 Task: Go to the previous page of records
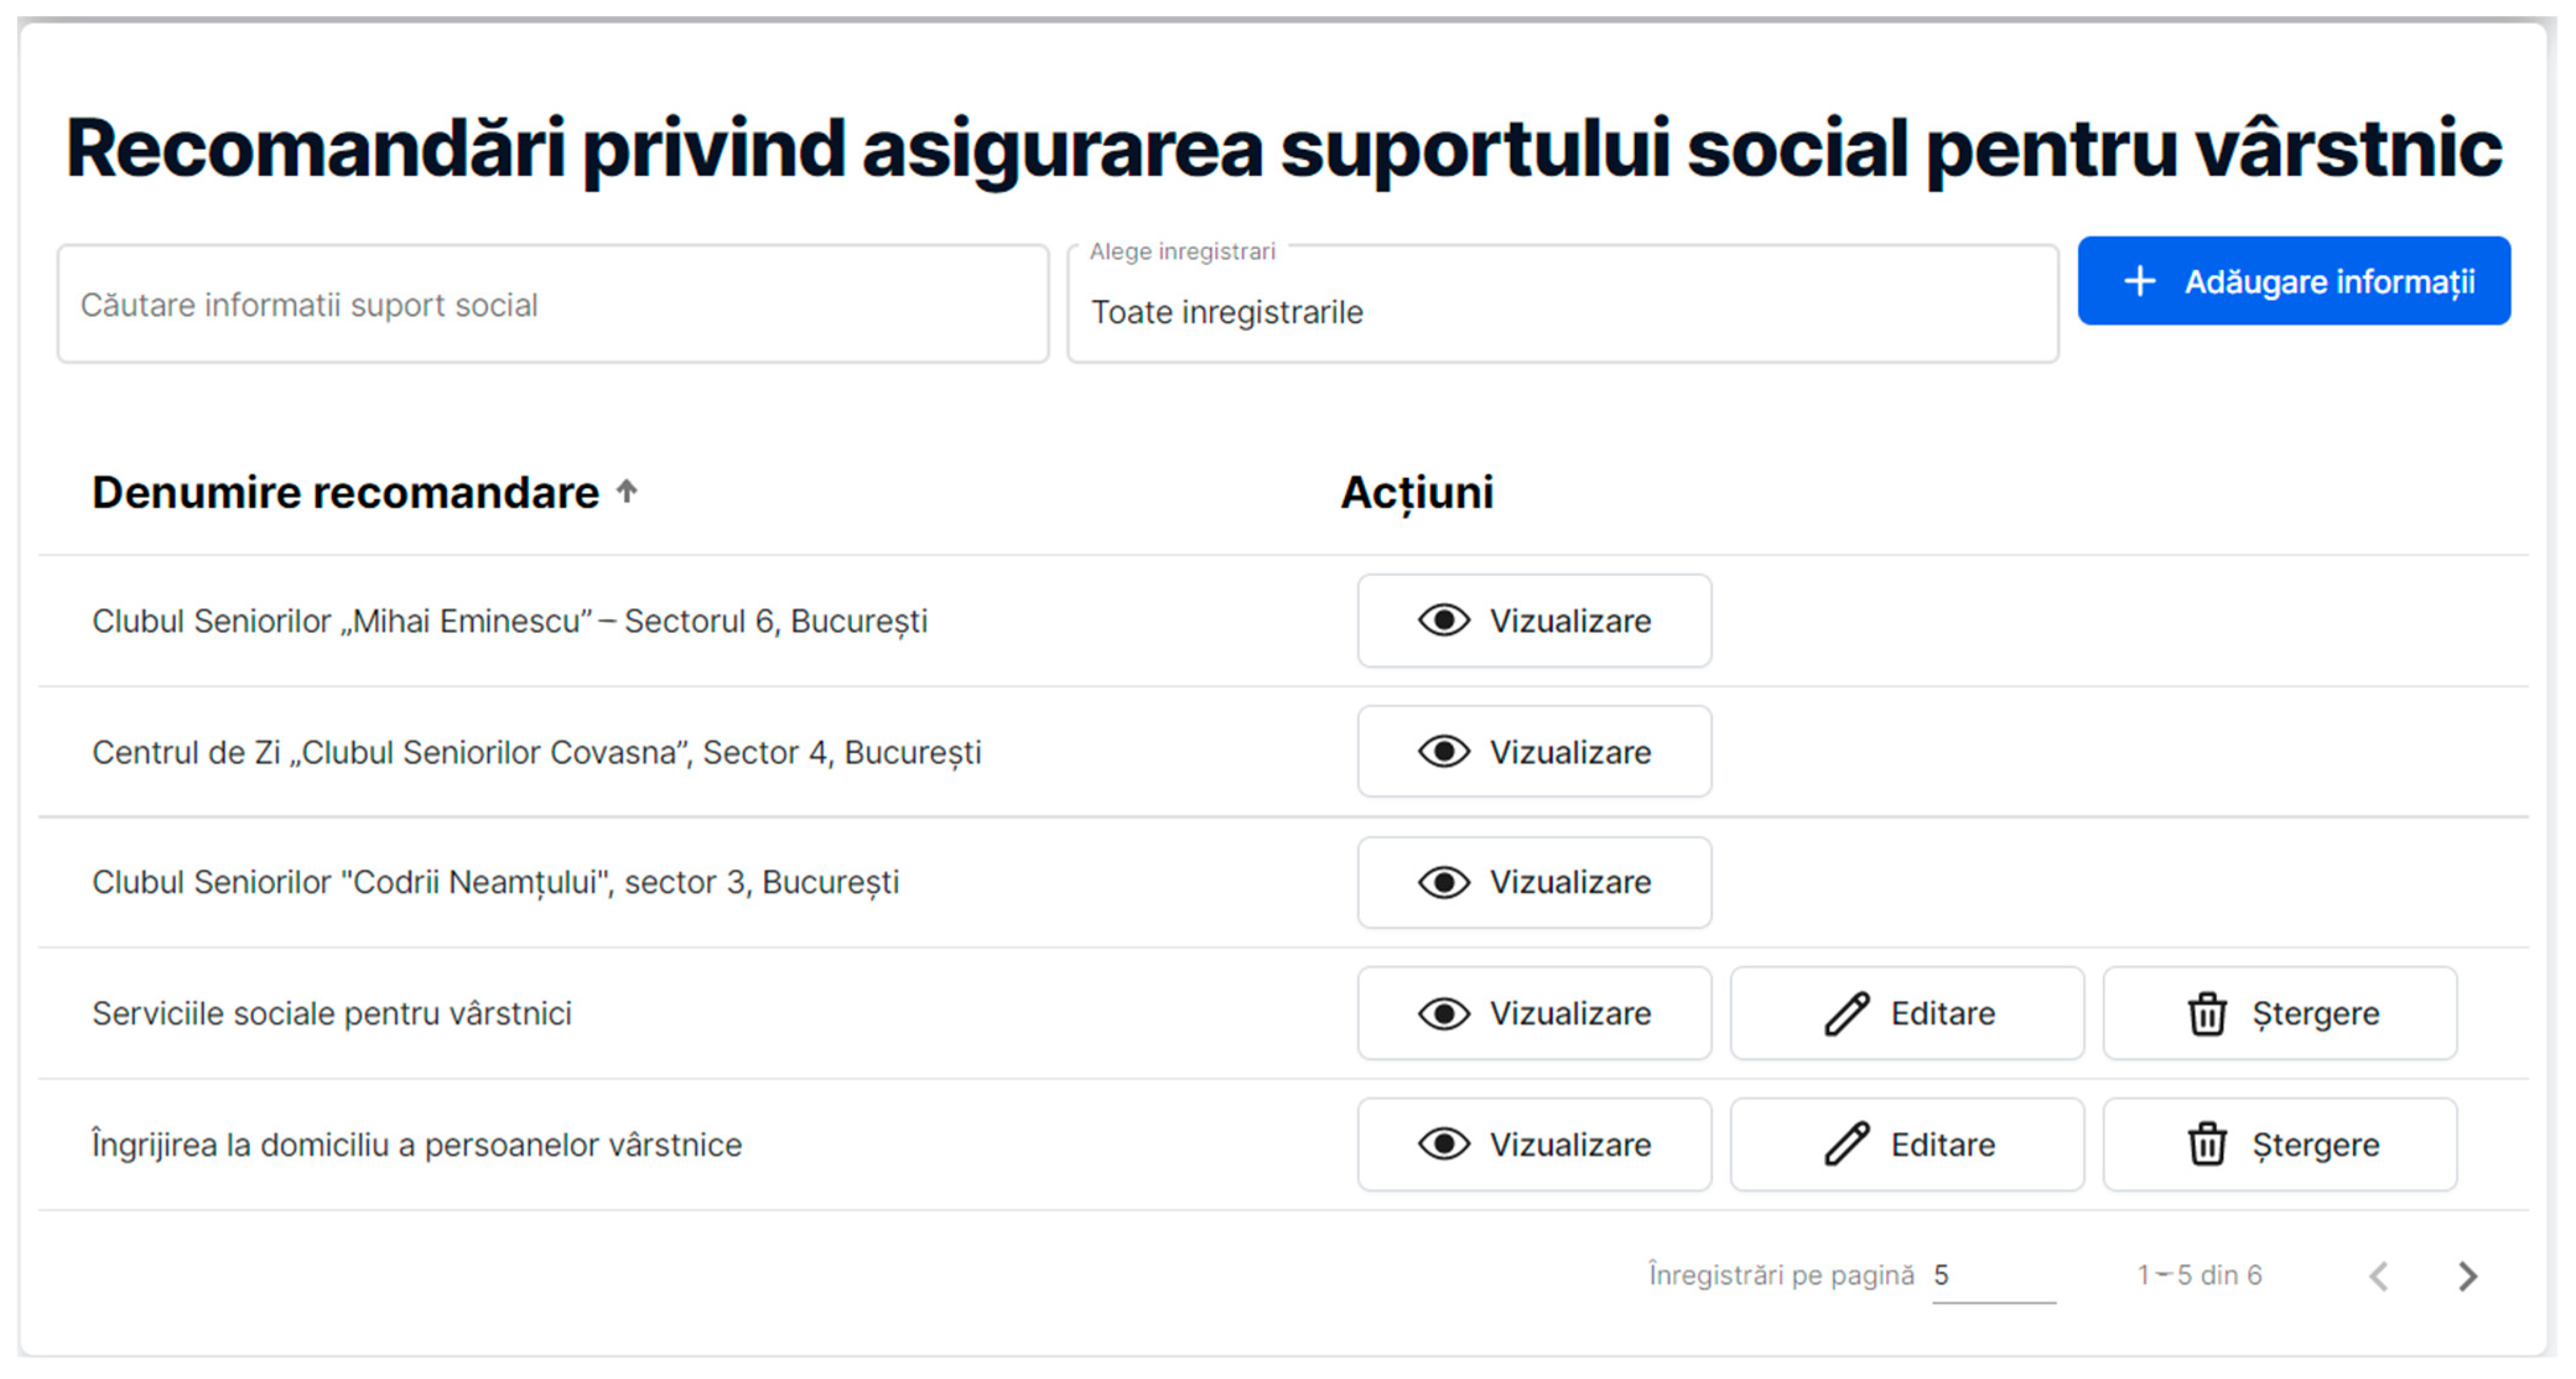[2379, 1275]
